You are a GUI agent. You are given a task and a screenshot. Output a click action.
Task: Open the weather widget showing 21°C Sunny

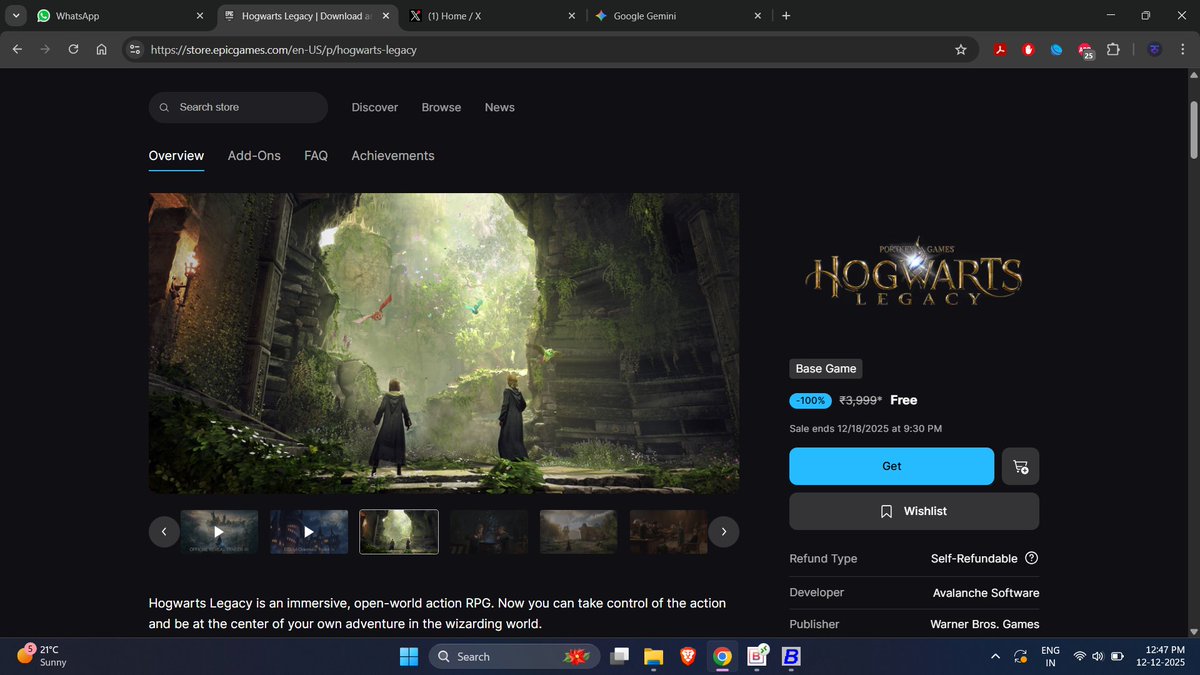(42, 656)
